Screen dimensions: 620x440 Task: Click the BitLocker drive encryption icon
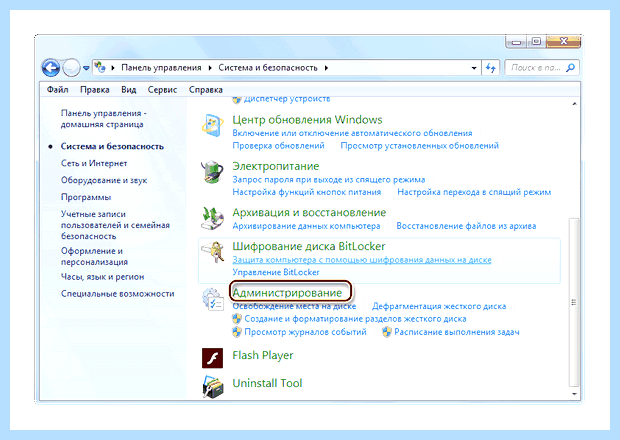tap(212, 252)
